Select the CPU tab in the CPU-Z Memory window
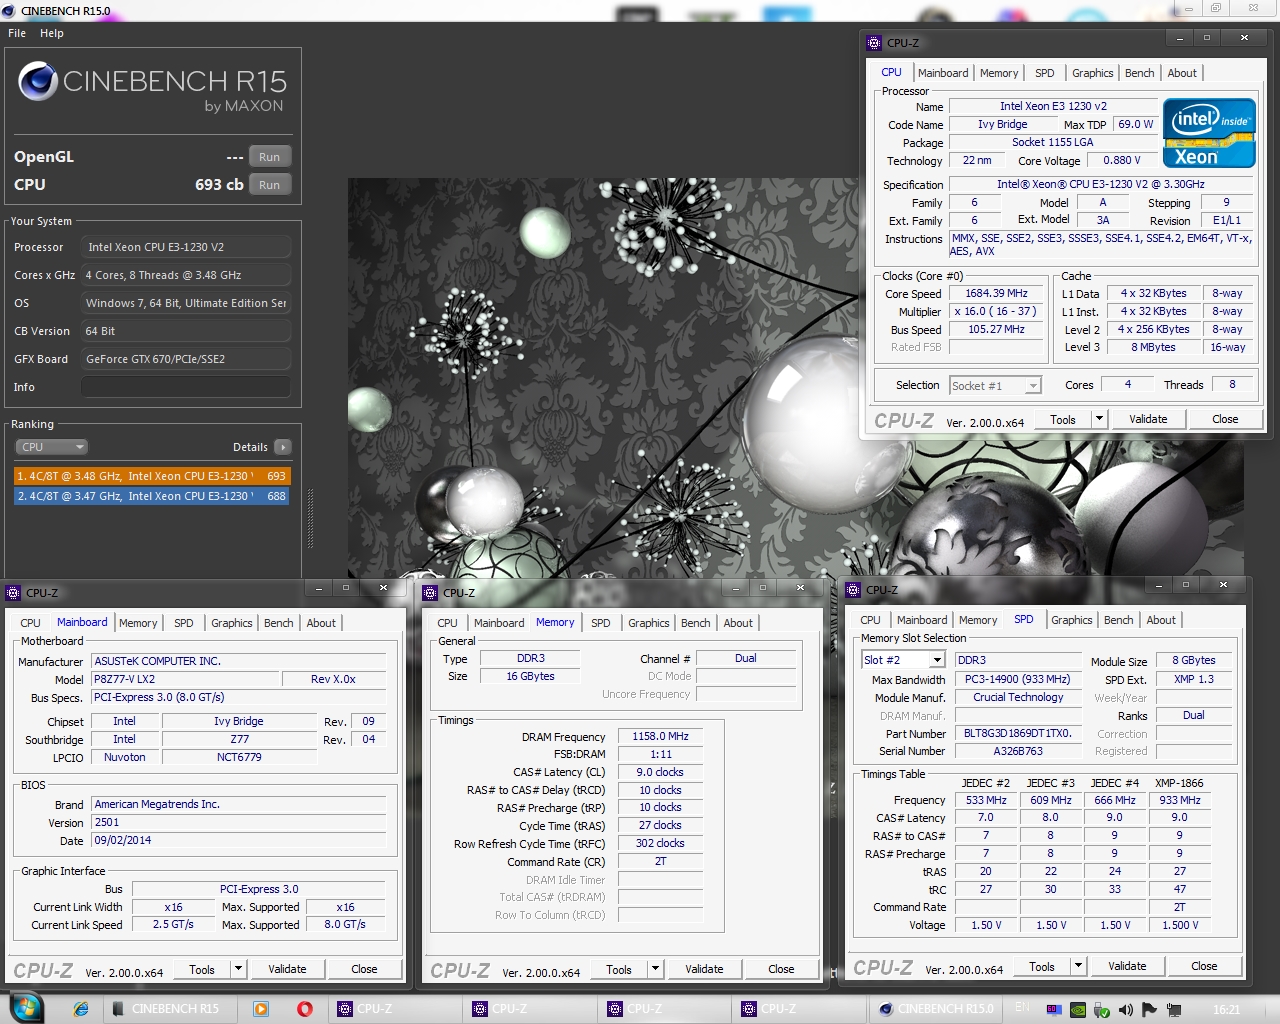 (448, 623)
